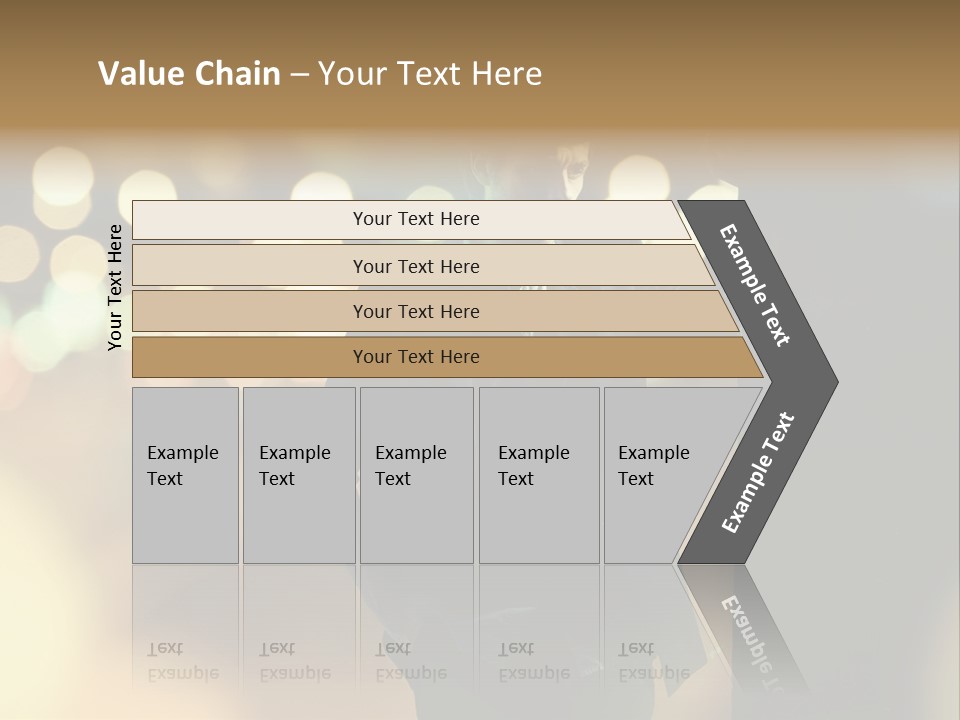Select the mirrored text reflection under third box
This screenshot has height=720, width=960.
(x=411, y=661)
